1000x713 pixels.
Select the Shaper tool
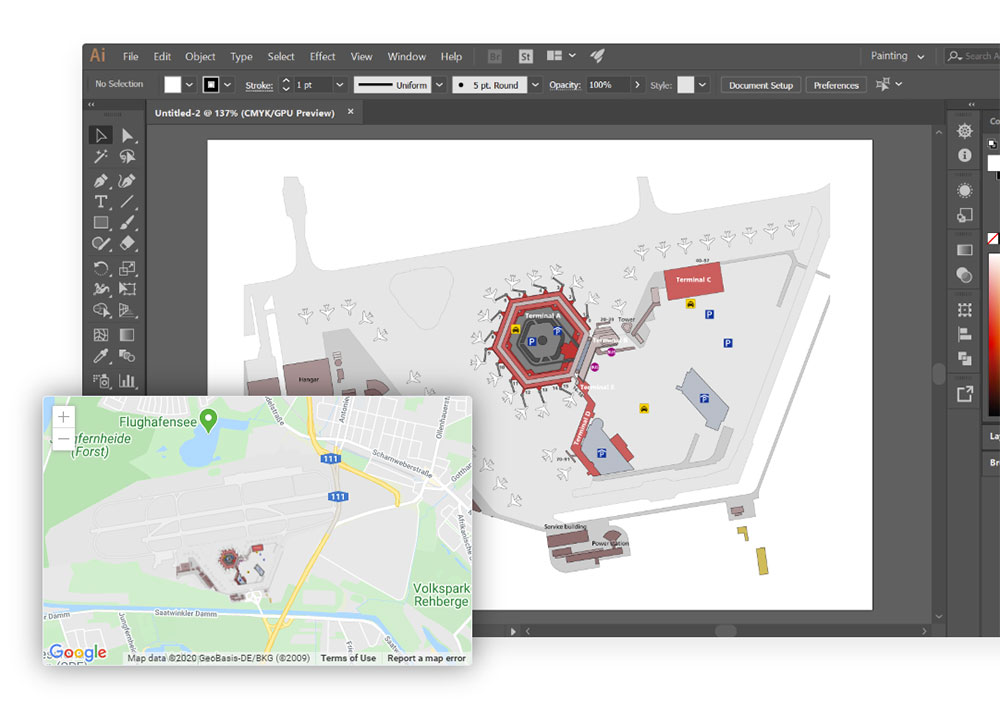click(x=100, y=244)
